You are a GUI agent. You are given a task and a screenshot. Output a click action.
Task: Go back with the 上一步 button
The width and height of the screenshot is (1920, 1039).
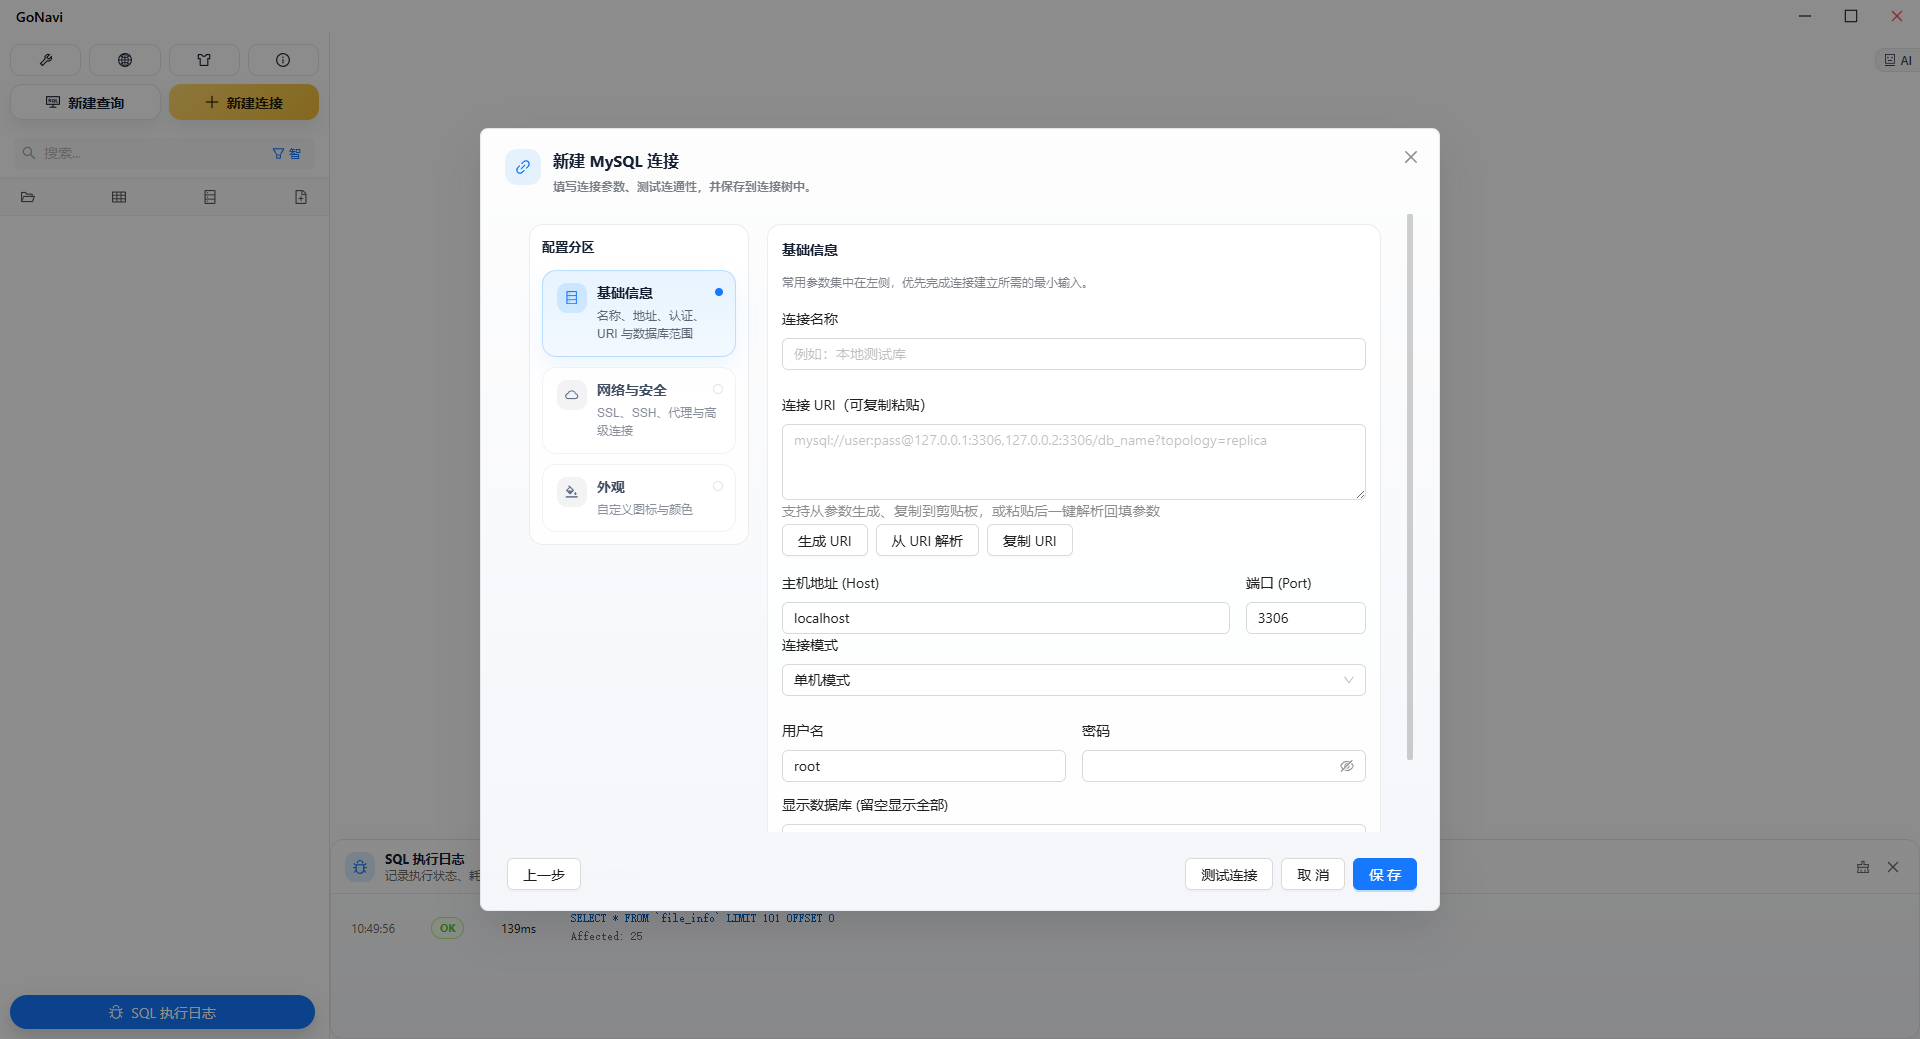pyautogui.click(x=543, y=875)
